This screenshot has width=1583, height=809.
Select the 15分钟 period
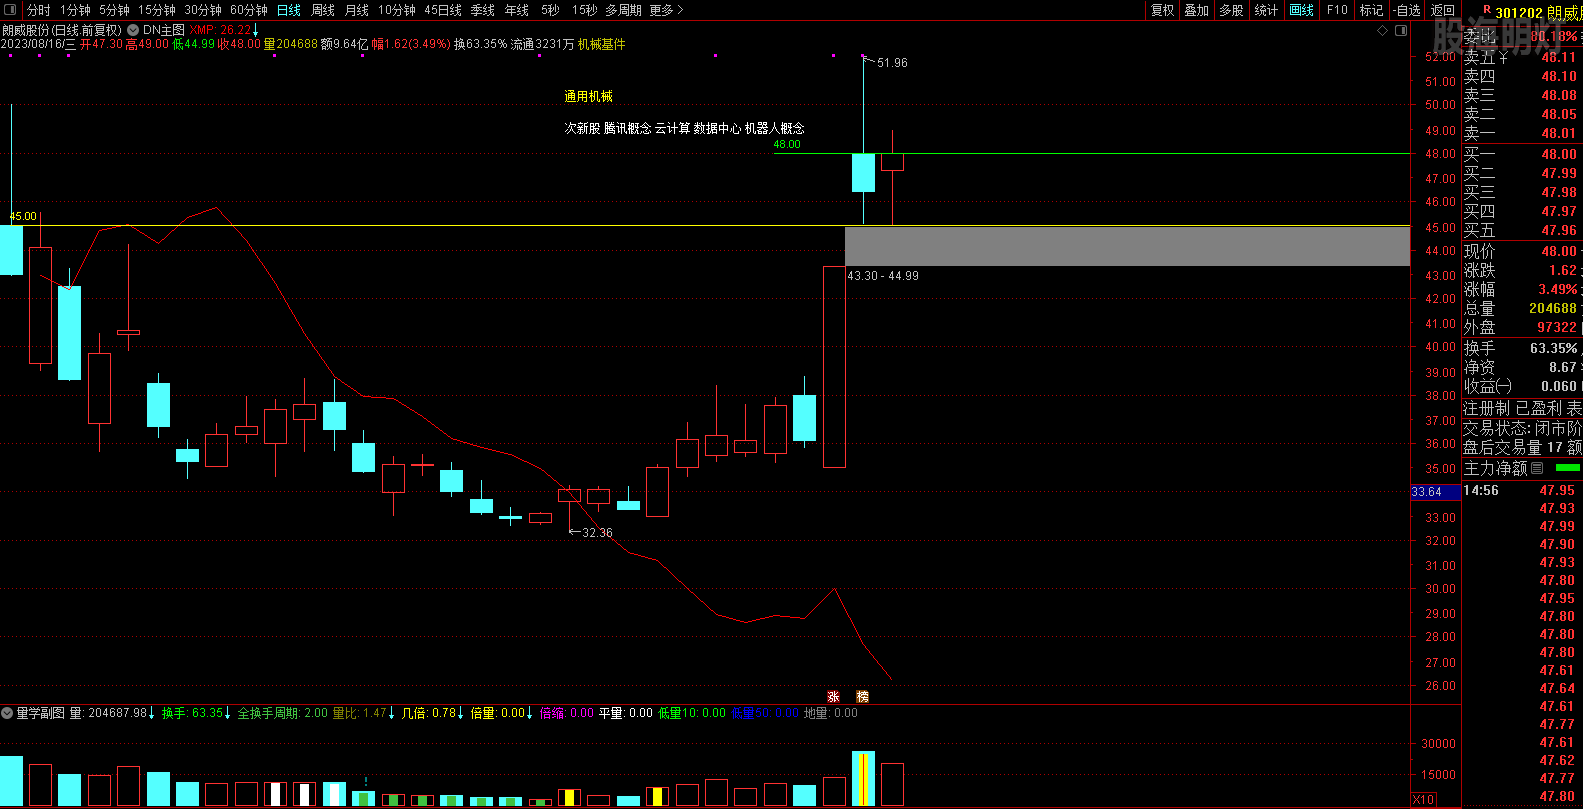pos(157,10)
